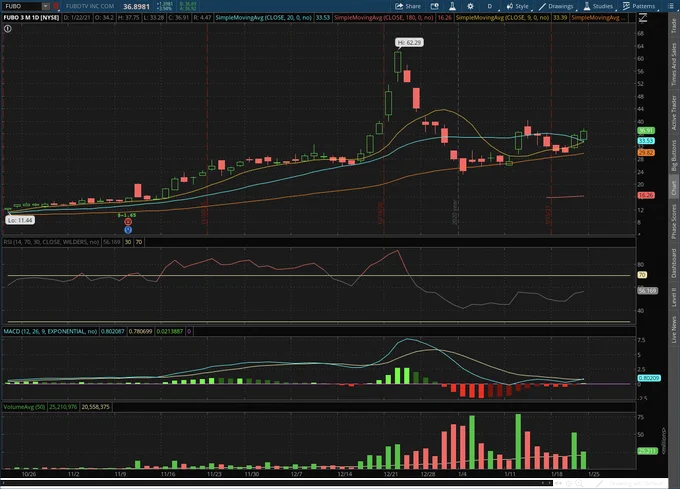This screenshot has height=489, width=680.
Task: Open the flask icon in the top toolbar
Action: [x=452, y=6]
